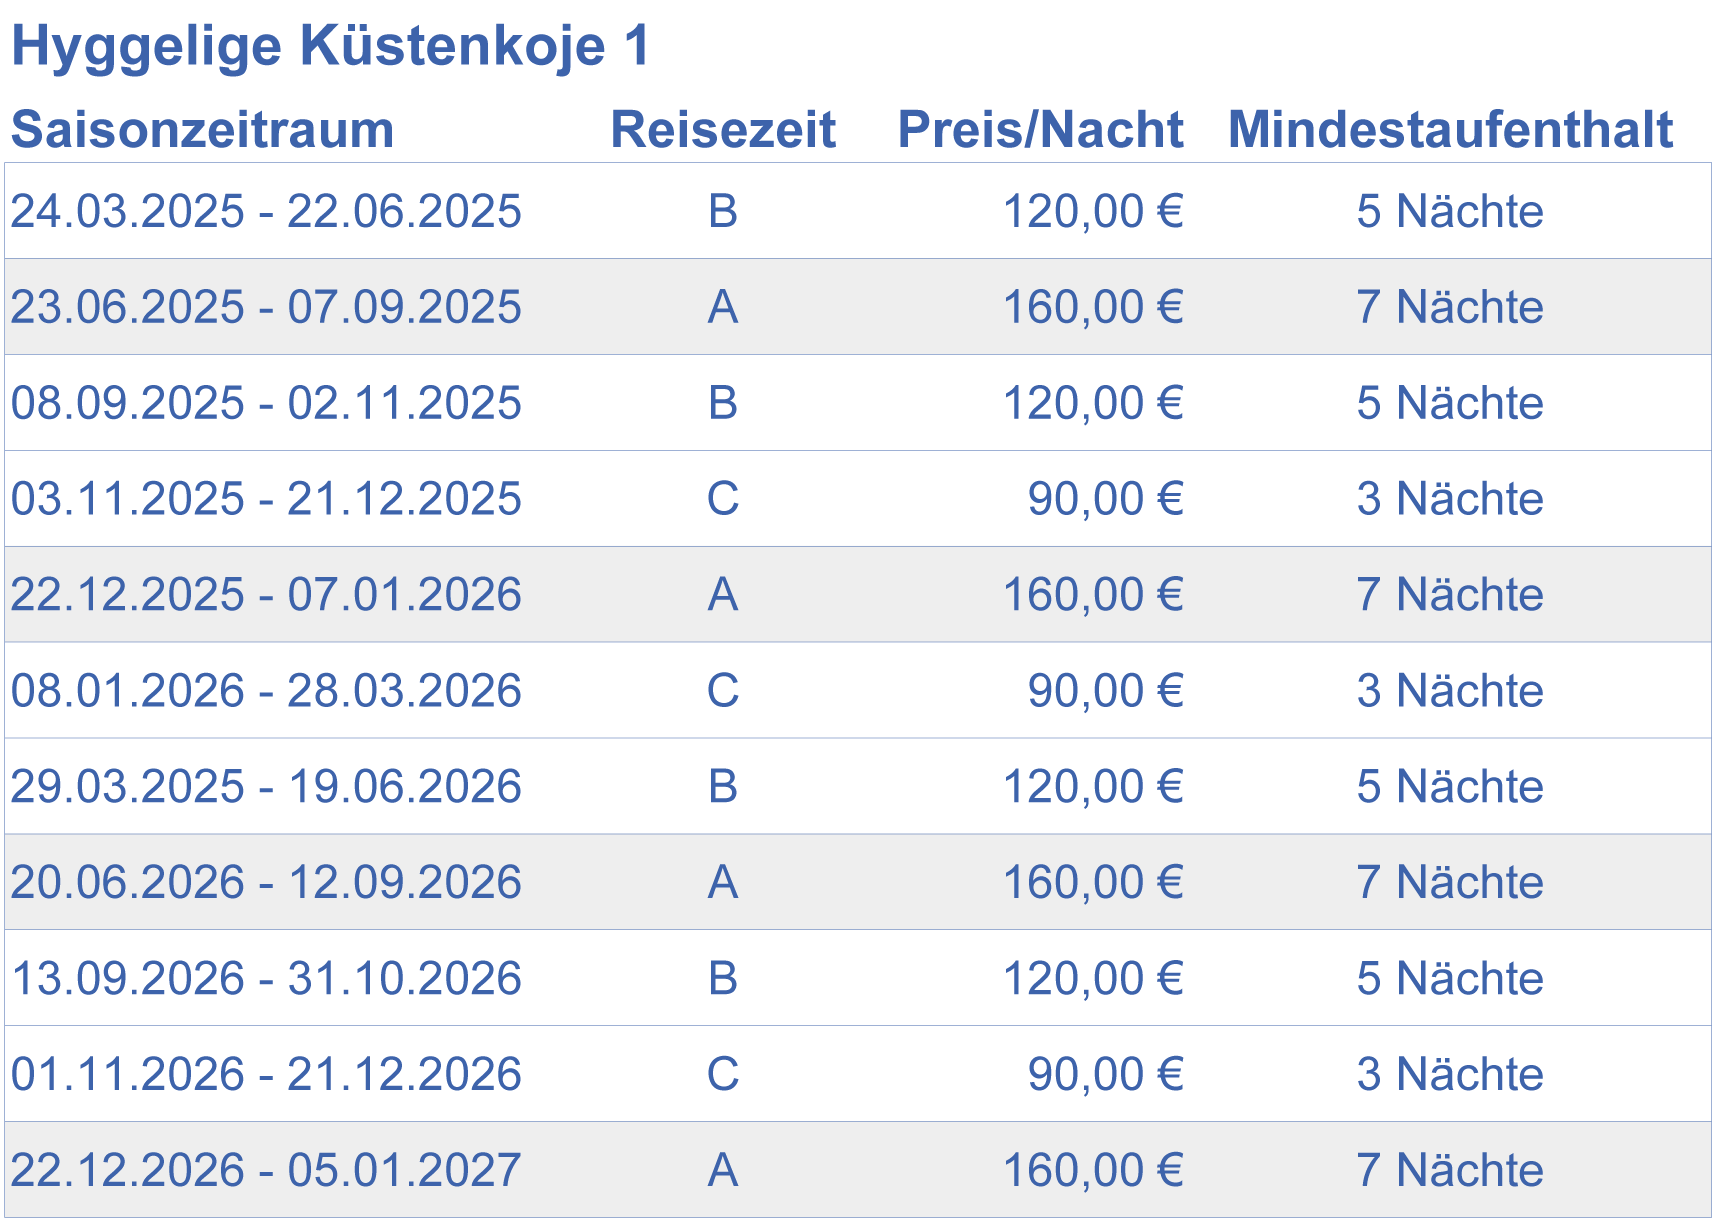
Task: Click the Hyggelige Küstenkoje 1 title
Action: click(x=330, y=47)
